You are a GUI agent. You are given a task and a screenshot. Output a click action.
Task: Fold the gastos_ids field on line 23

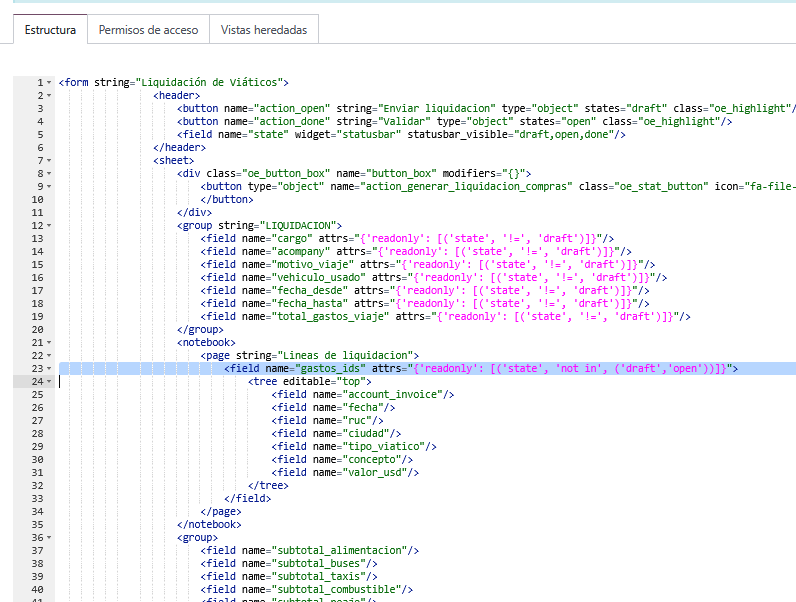(x=50, y=368)
